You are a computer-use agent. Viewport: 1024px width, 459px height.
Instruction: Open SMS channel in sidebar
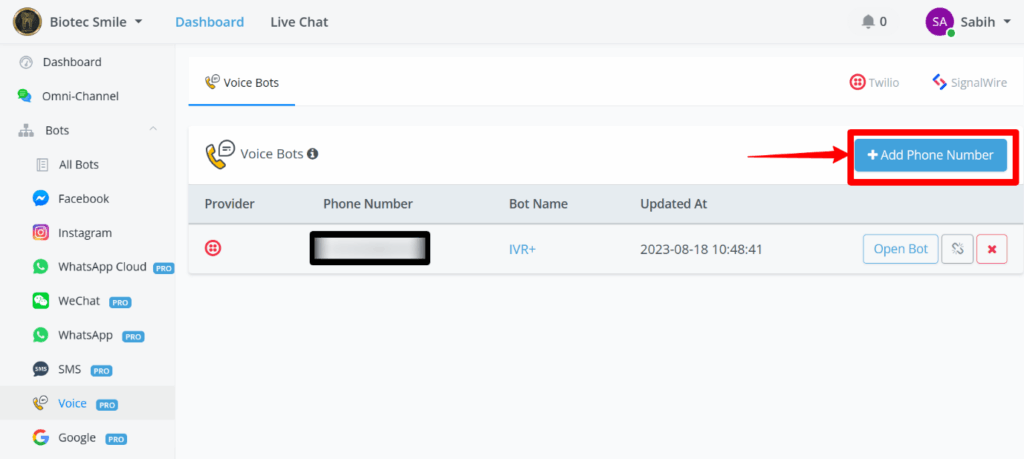[70, 369]
